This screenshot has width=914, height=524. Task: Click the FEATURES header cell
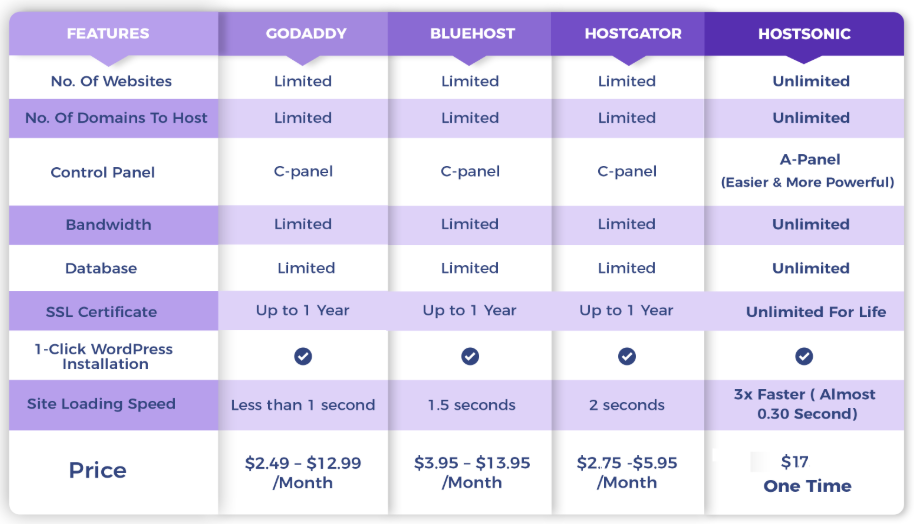[107, 33]
